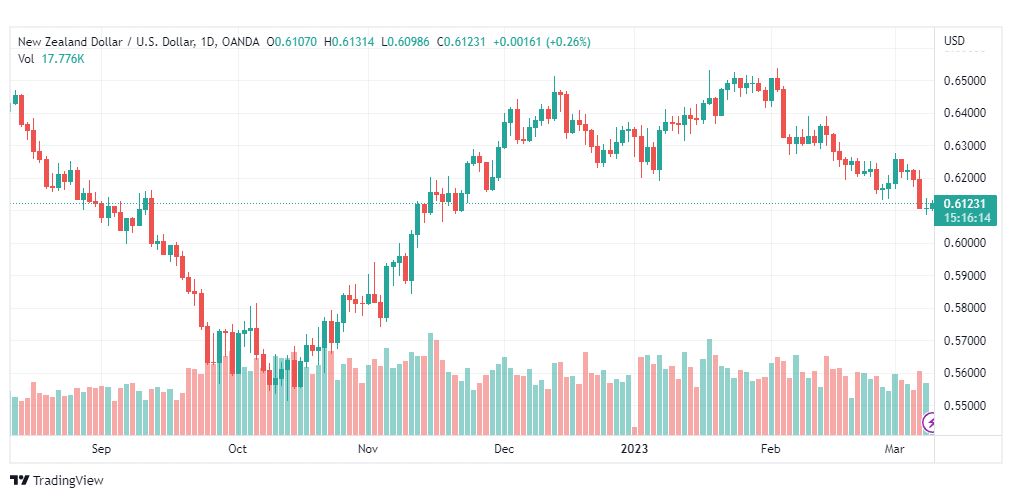
Task: Click the New Zealand Dollar / U.S. Dollar title
Action: click(106, 42)
